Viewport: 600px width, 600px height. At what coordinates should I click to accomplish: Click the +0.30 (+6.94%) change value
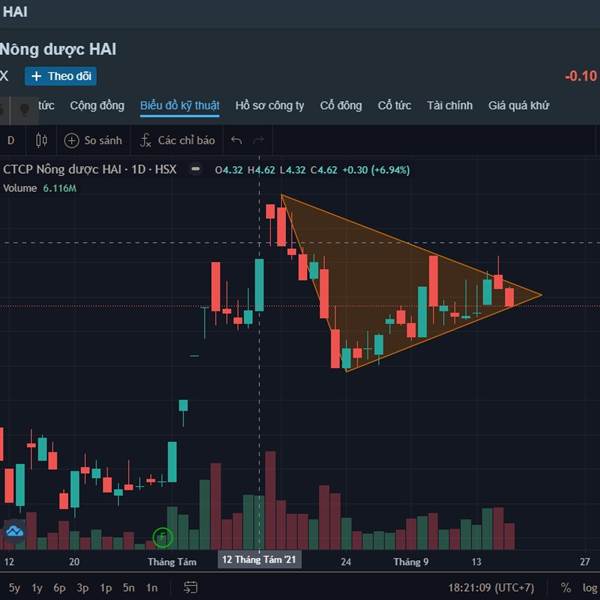tap(376, 170)
